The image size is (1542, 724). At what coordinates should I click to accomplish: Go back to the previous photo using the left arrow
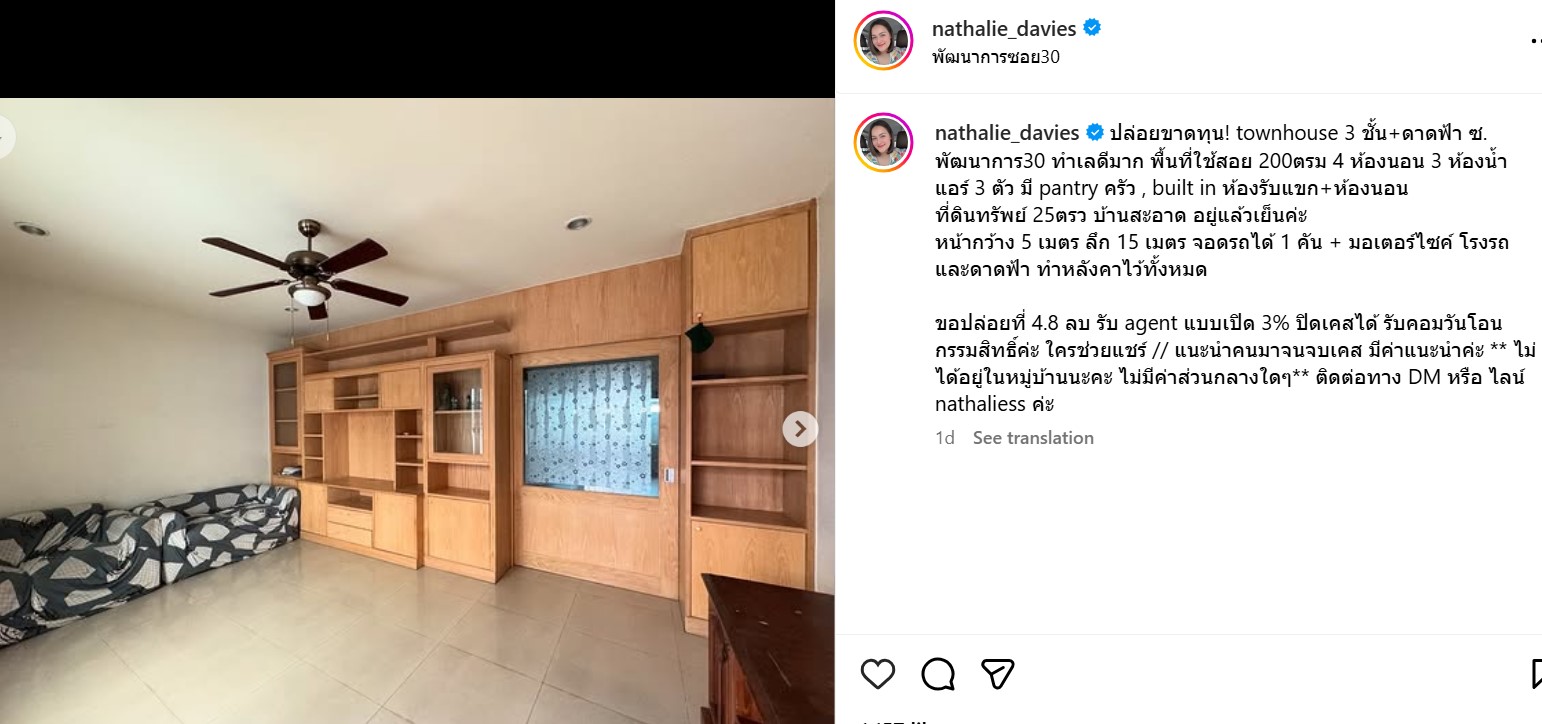[x=6, y=136]
